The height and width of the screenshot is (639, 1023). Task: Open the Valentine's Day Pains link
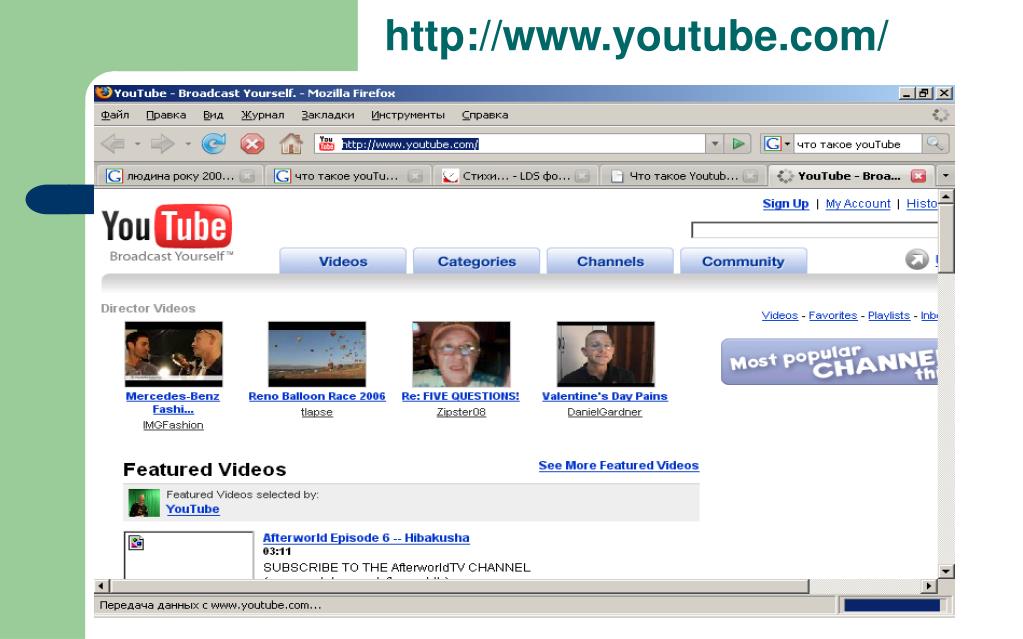pos(605,396)
